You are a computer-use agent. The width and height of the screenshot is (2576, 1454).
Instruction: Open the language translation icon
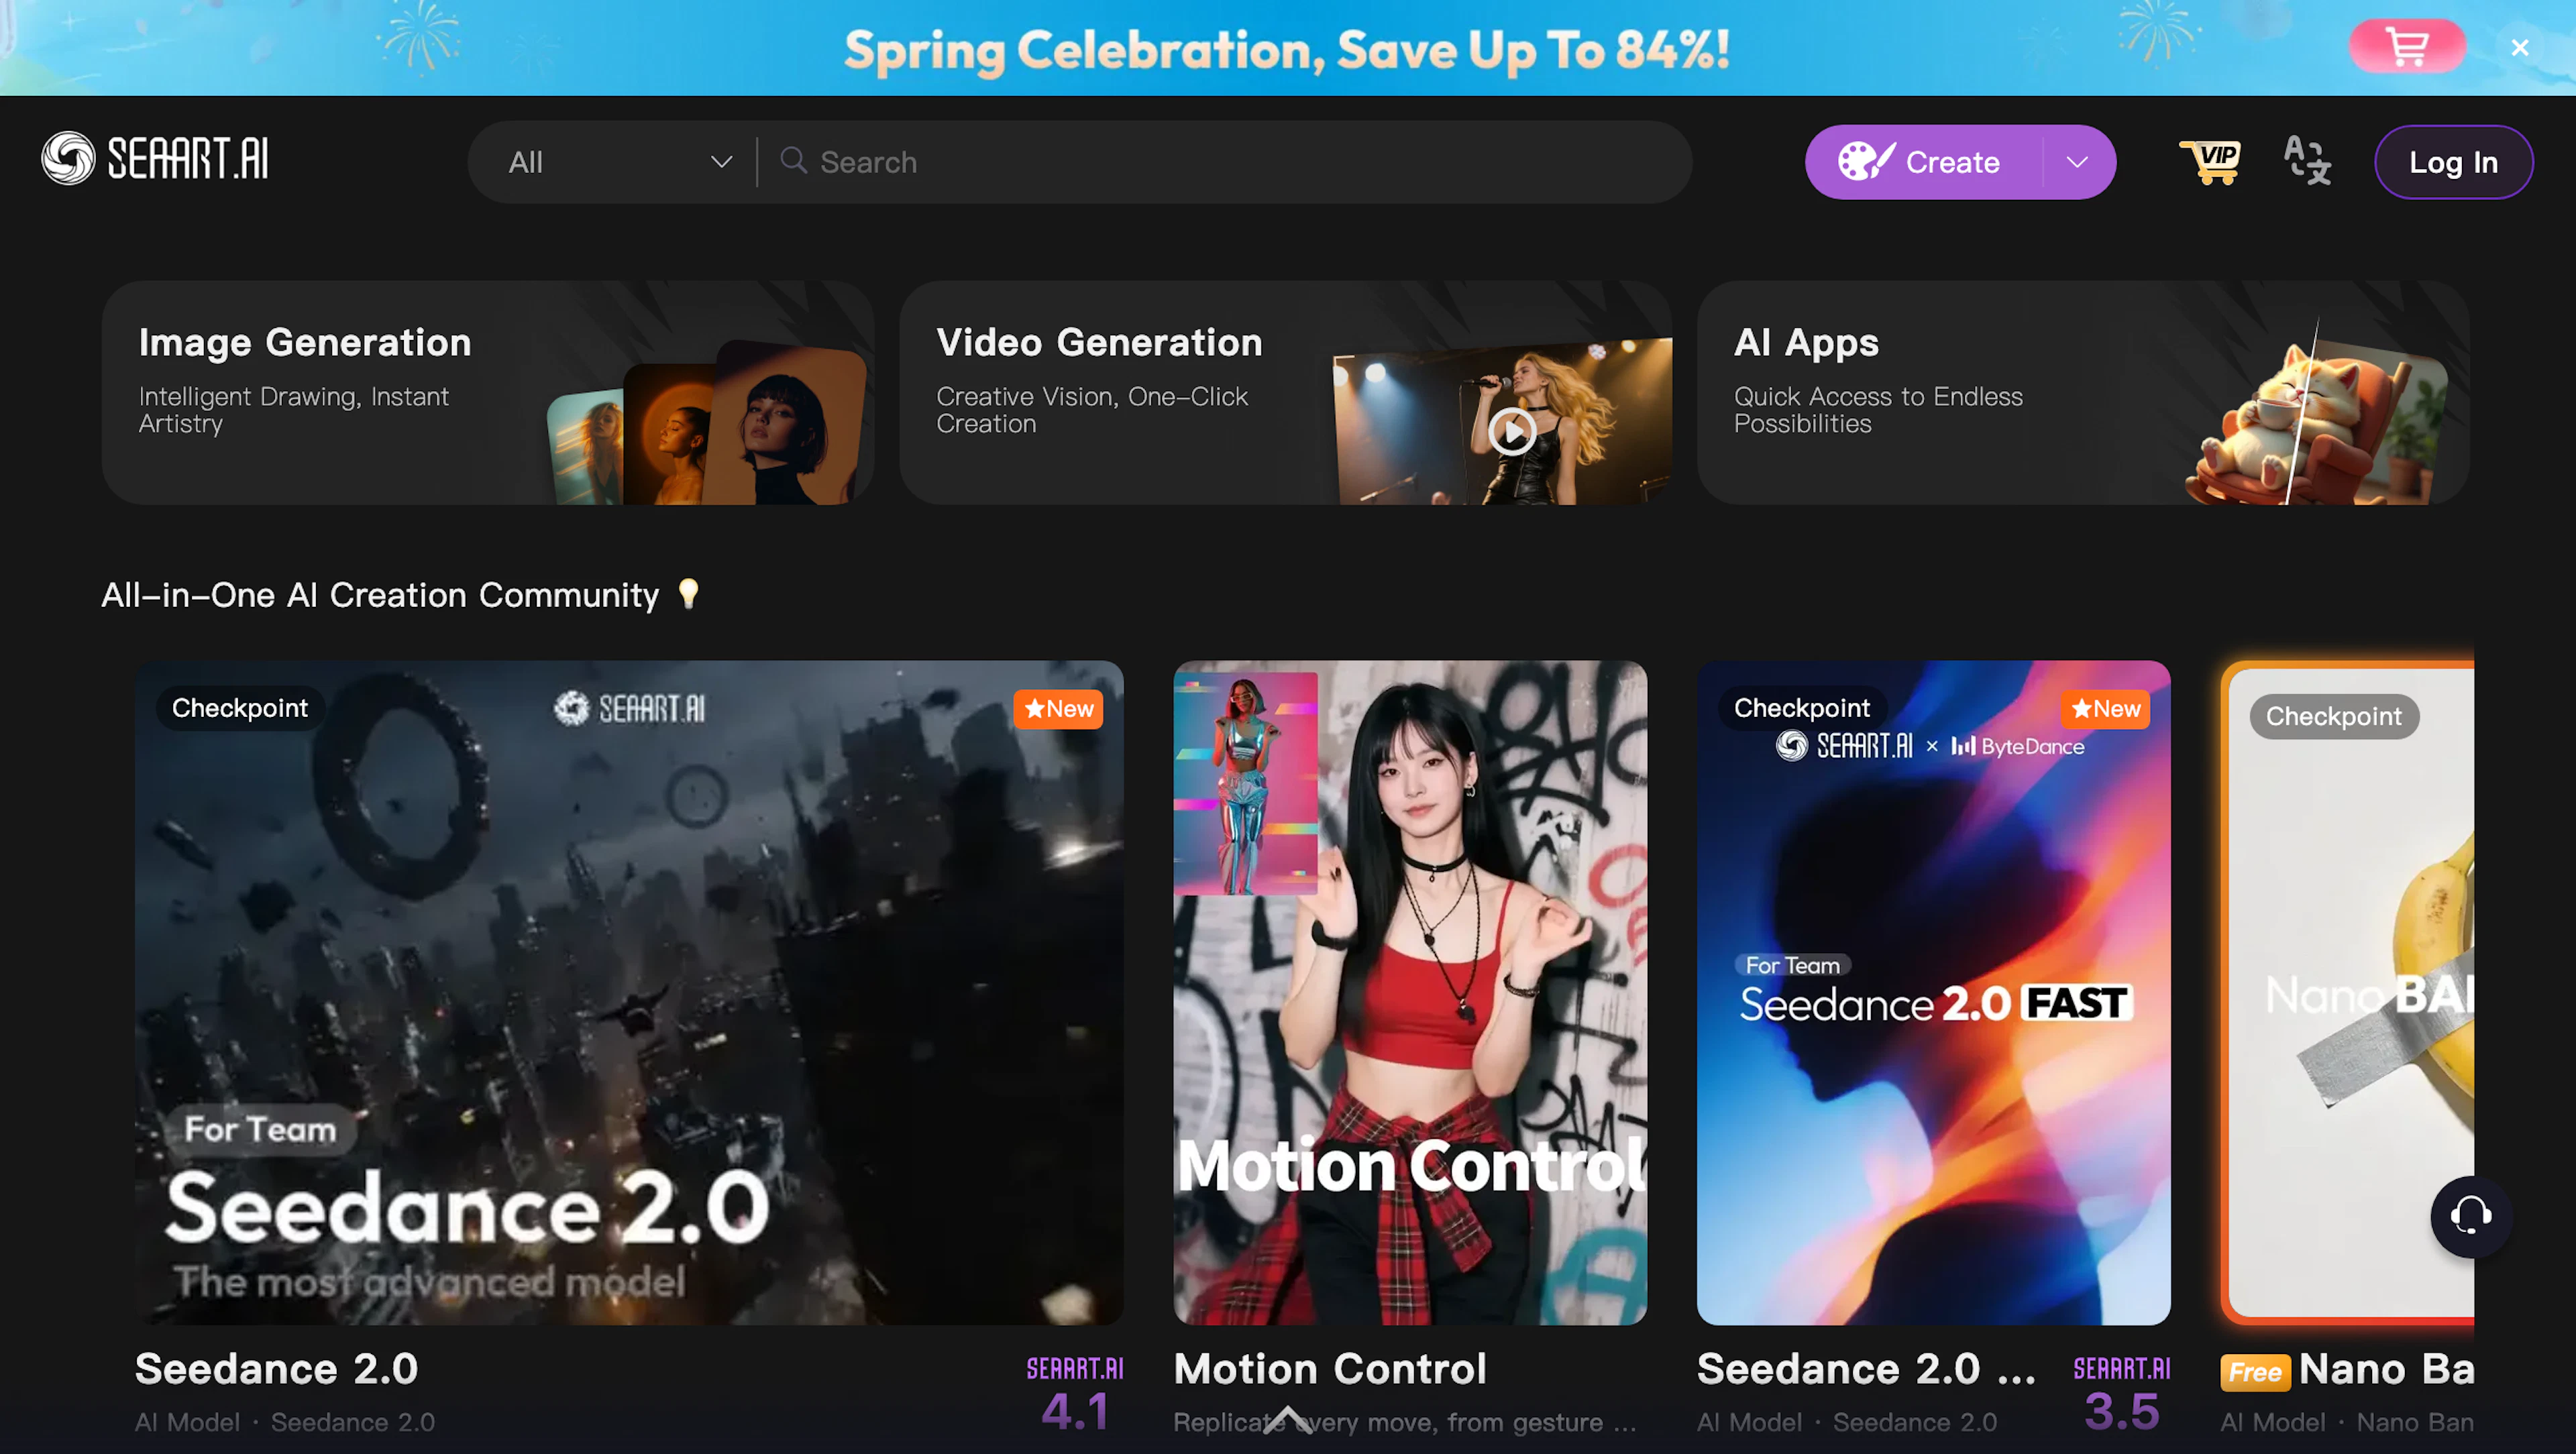click(2307, 161)
